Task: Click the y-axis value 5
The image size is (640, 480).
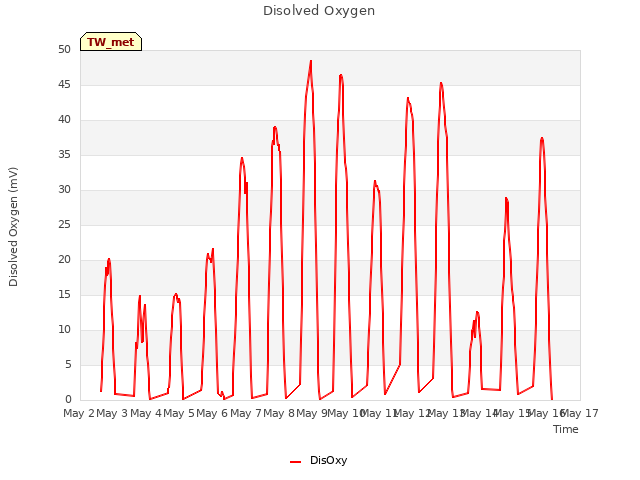Action: 68,364
